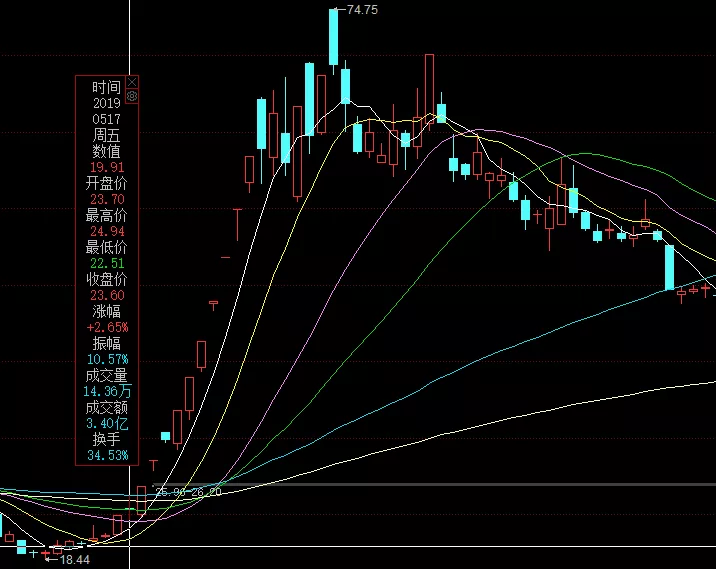
Task: Click the +2.65% change percentage
Action: 107,327
